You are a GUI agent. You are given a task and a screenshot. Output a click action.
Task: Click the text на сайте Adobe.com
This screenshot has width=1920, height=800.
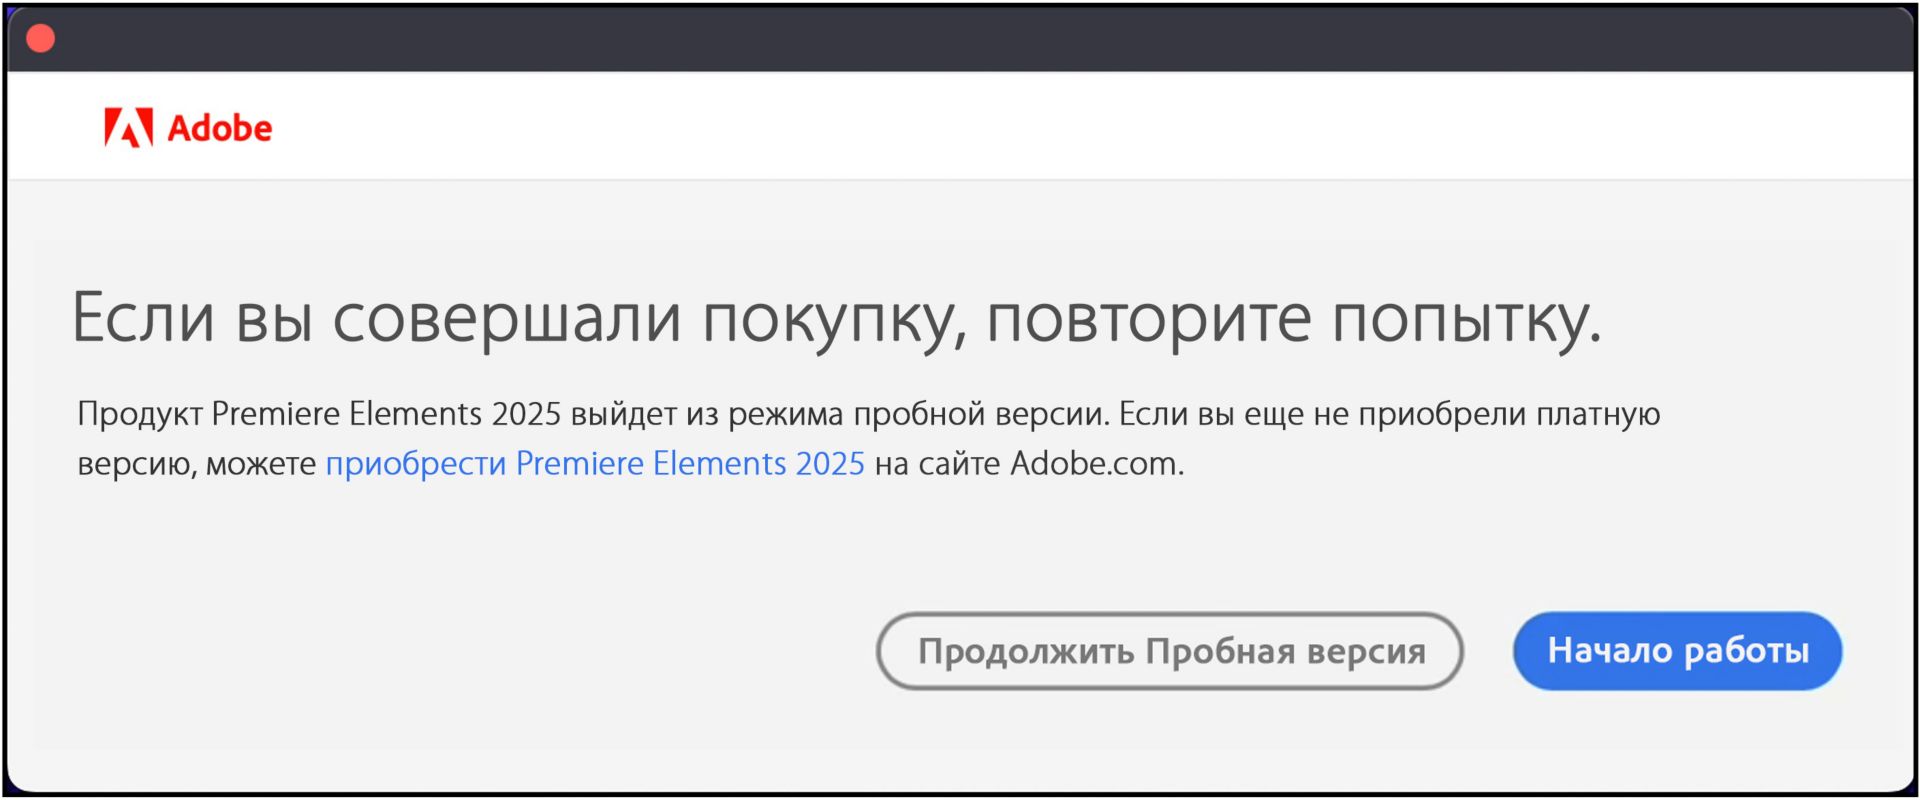pos(1029,464)
